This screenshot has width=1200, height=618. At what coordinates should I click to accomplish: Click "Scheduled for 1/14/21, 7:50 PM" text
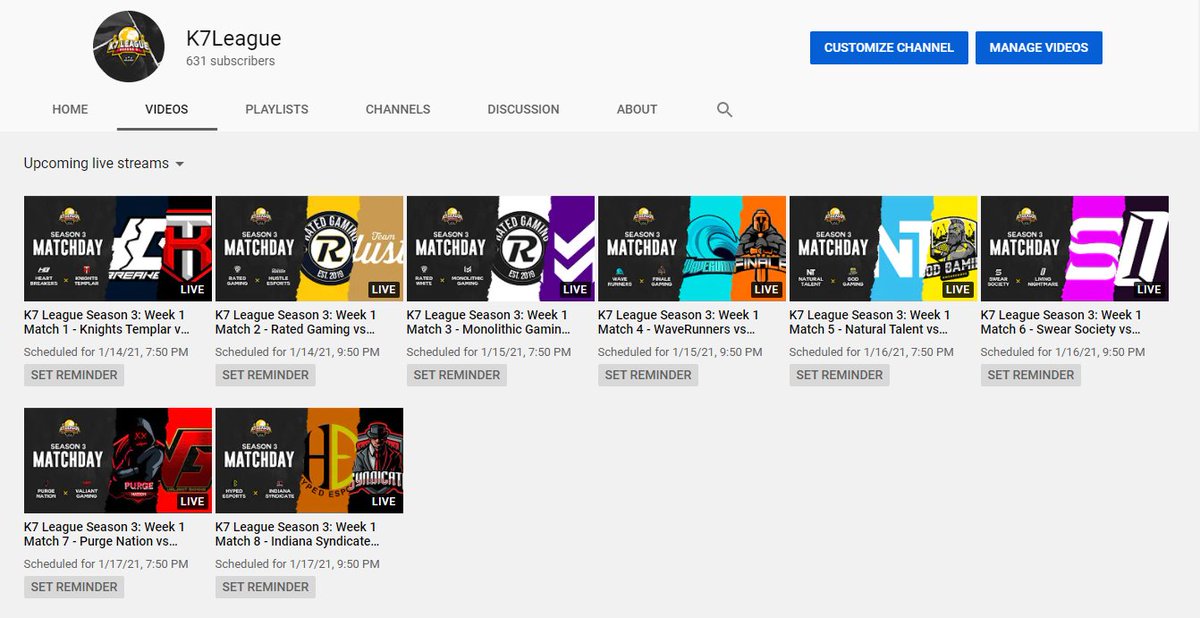[106, 352]
